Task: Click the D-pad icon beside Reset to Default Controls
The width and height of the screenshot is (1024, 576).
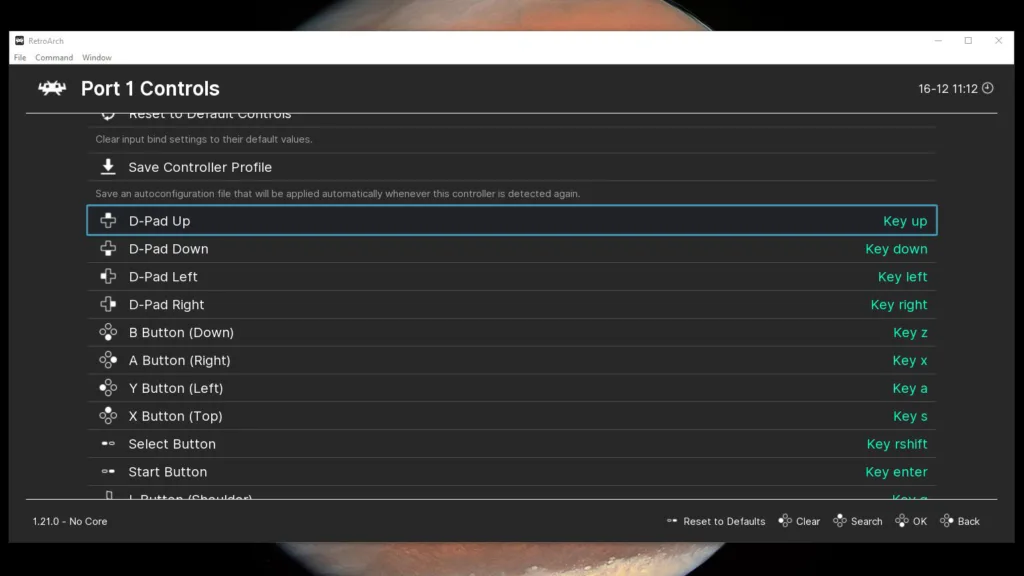Action: coord(108,114)
